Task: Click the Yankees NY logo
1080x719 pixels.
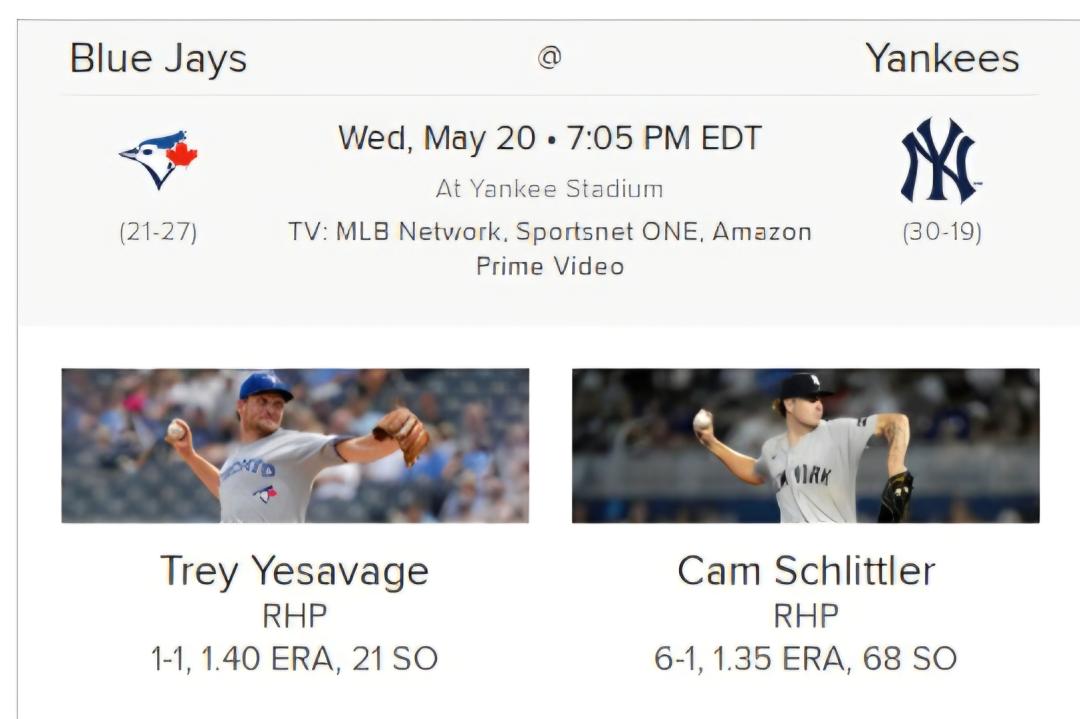Action: 942,160
